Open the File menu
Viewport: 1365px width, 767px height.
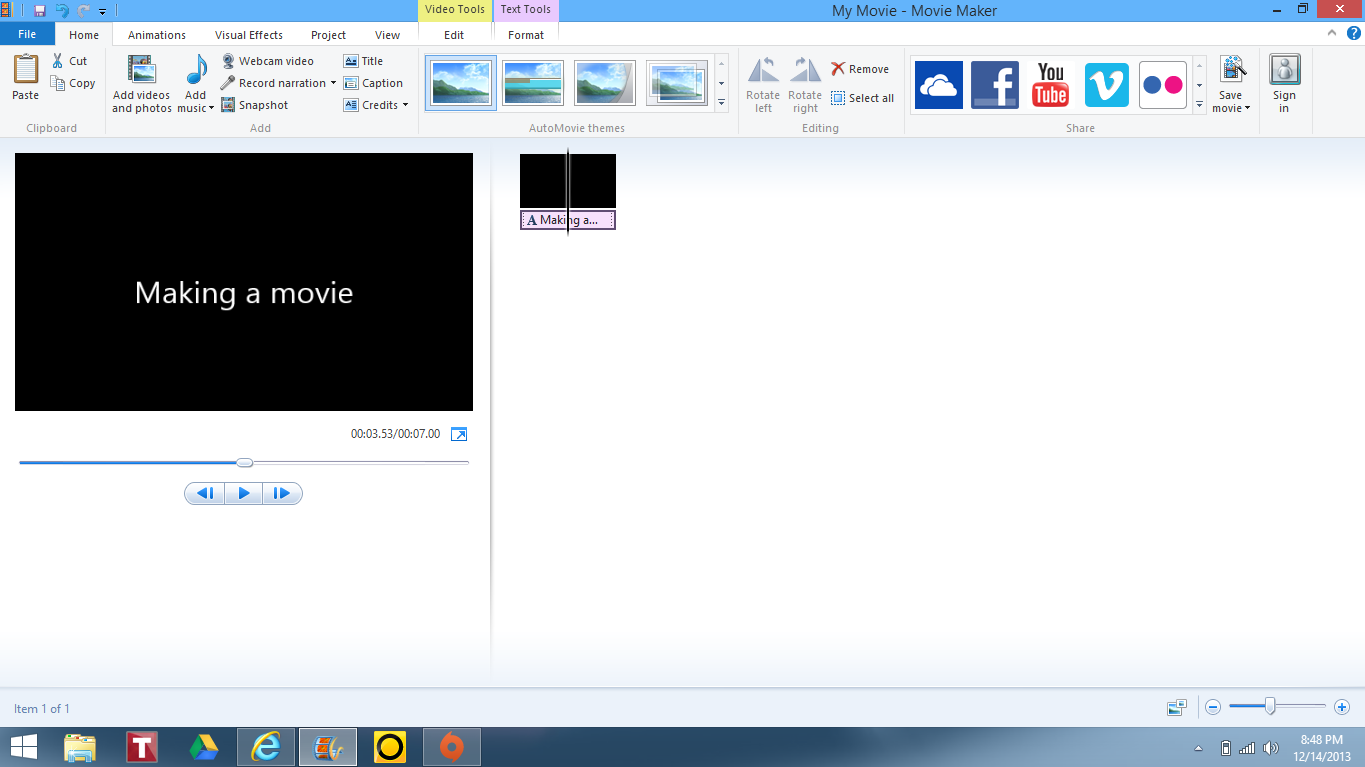27,34
